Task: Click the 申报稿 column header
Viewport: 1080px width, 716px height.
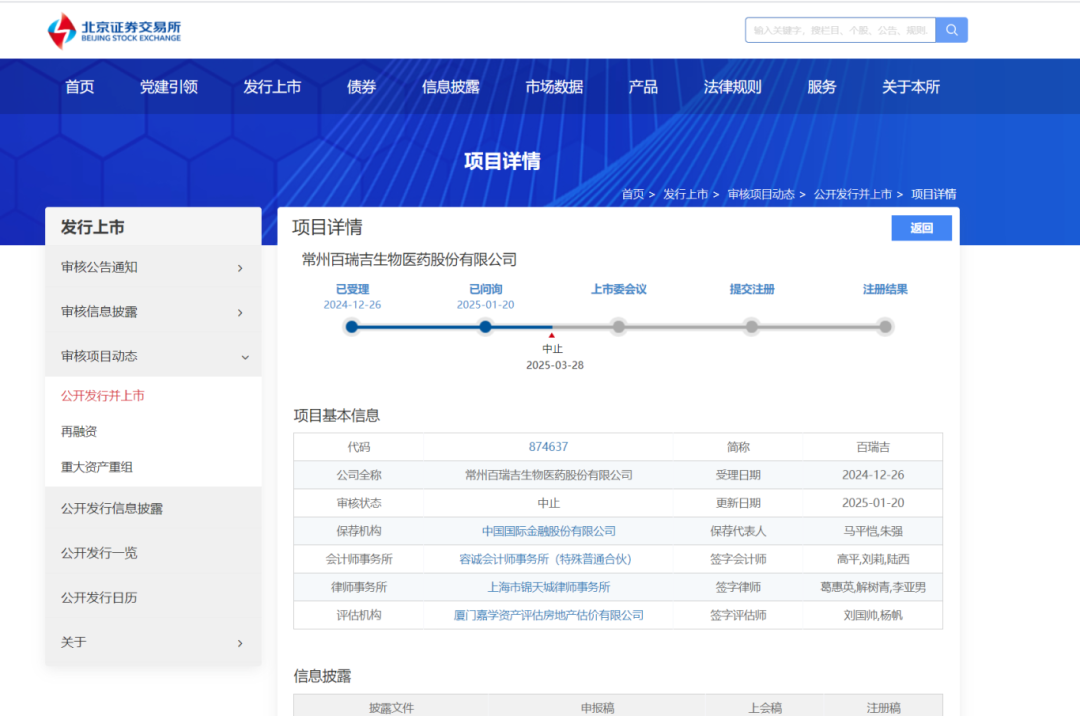Action: click(x=597, y=708)
